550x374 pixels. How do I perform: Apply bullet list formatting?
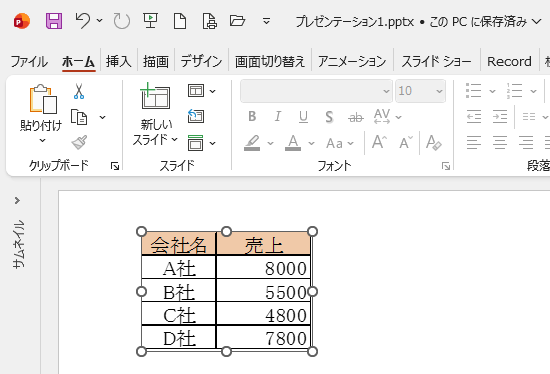(x=474, y=91)
